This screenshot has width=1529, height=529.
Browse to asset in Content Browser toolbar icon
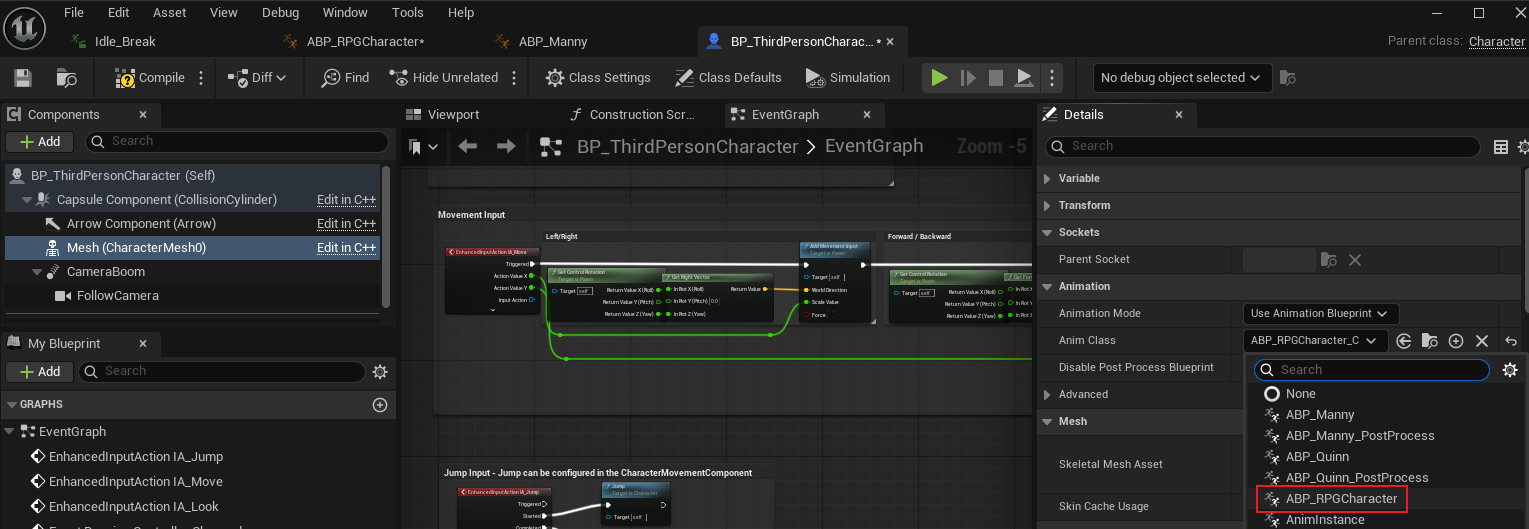click(67, 78)
